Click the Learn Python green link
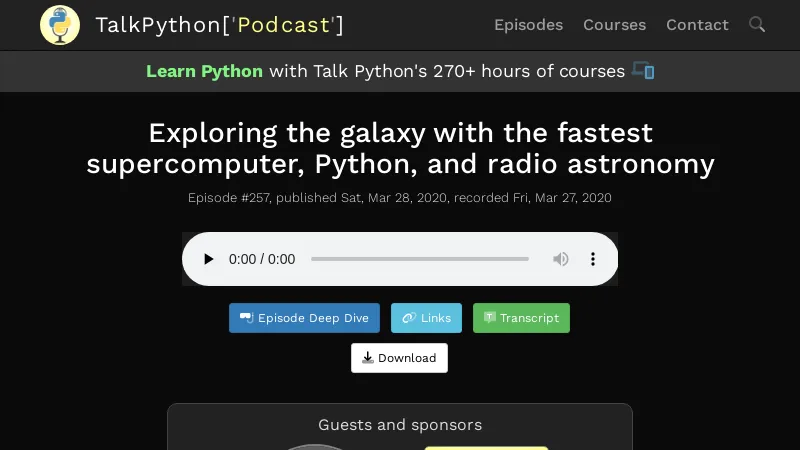Viewport: 800px width, 450px height. 205,71
